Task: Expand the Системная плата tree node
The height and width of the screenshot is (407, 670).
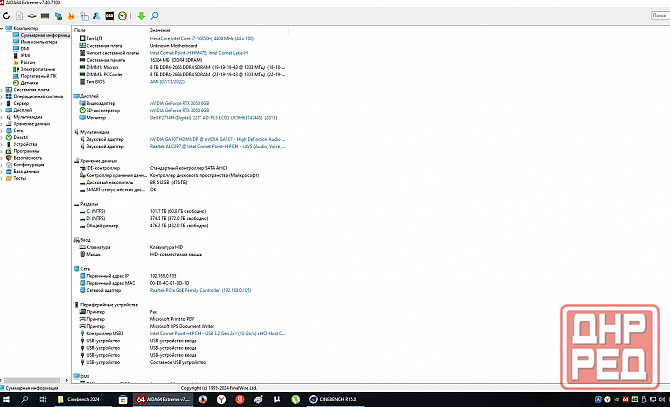Action: (x=4, y=89)
